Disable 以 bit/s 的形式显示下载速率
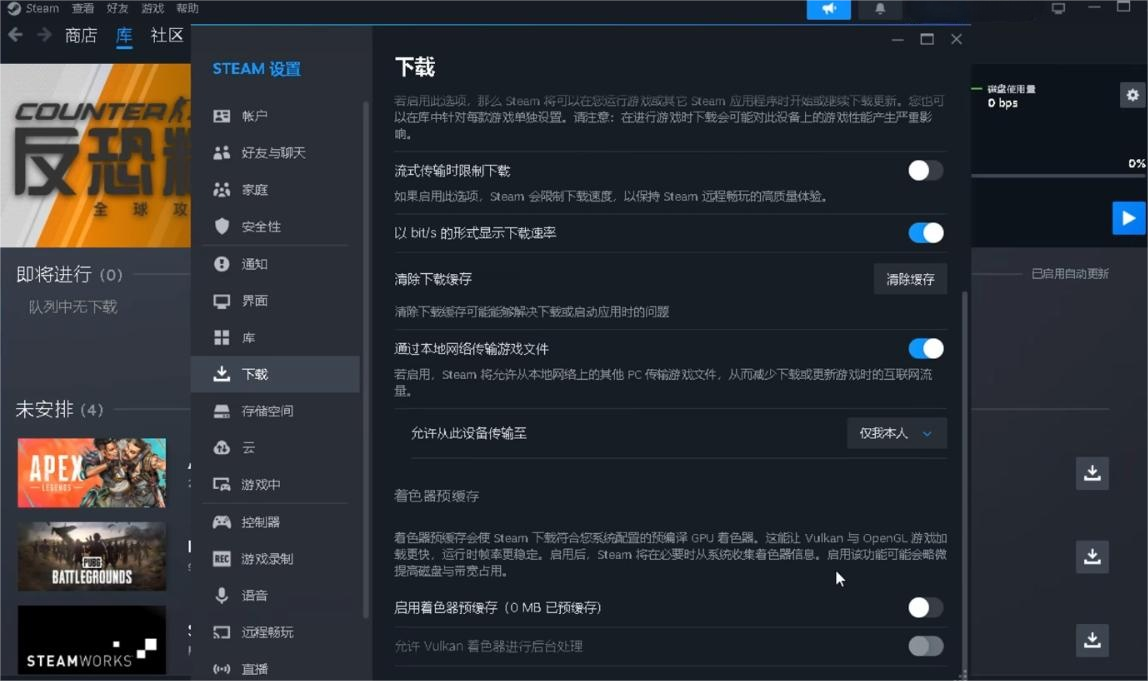The width and height of the screenshot is (1148, 681). click(x=925, y=232)
